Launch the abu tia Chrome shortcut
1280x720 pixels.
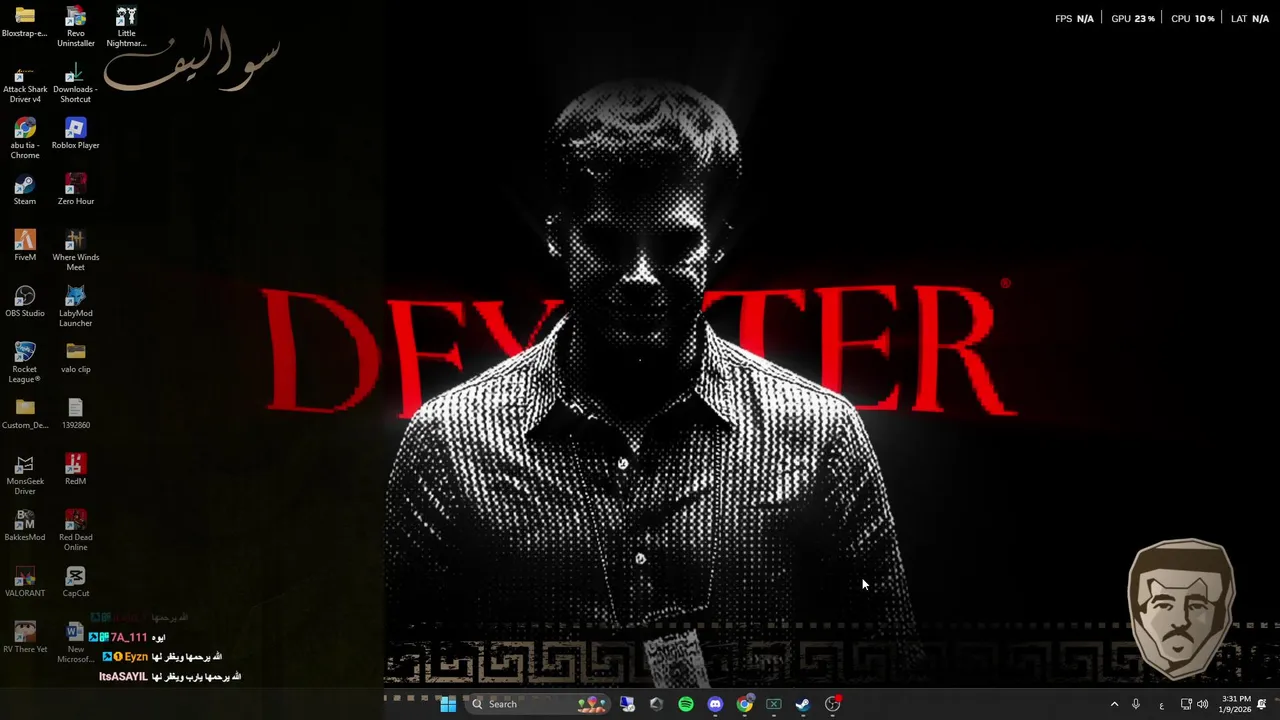[x=25, y=139]
